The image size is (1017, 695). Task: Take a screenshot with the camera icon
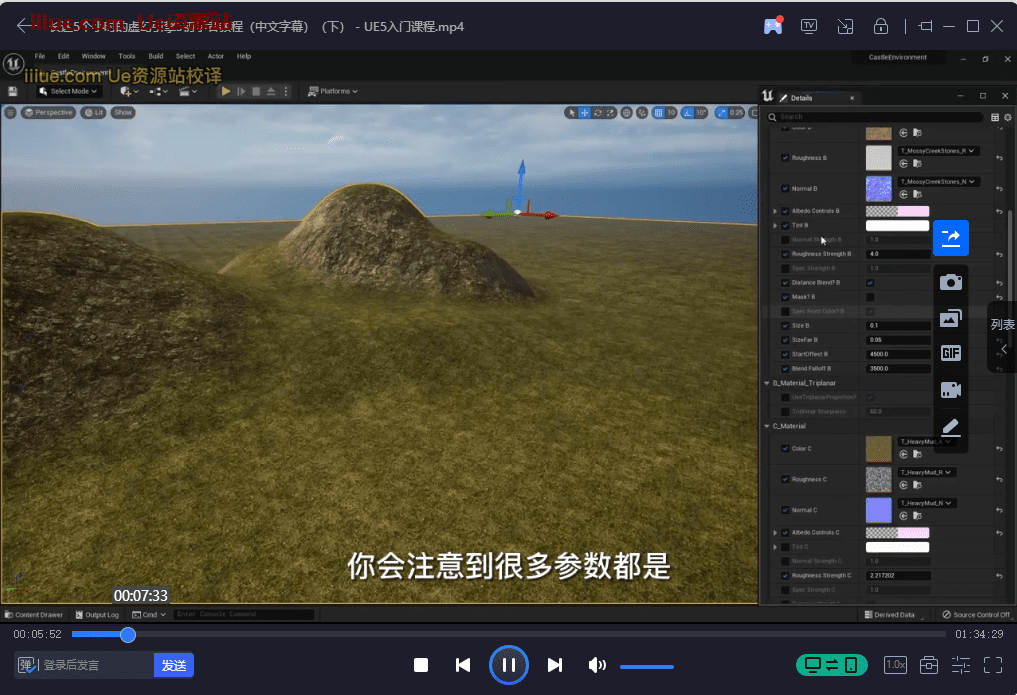951,282
